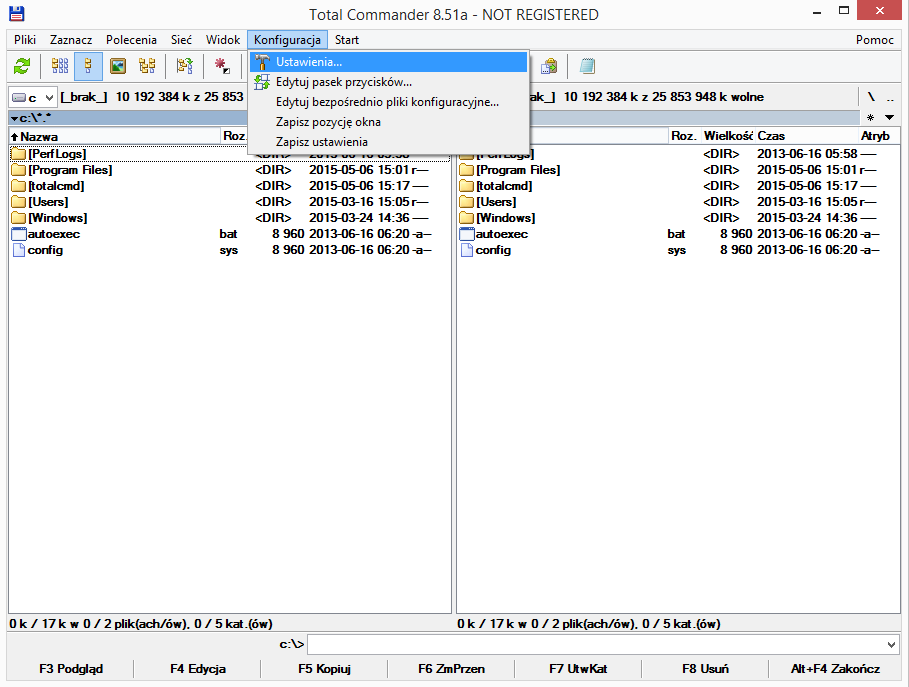This screenshot has height=687, width=909.
Task: Click the red star toolbar icon
Action: click(x=223, y=66)
